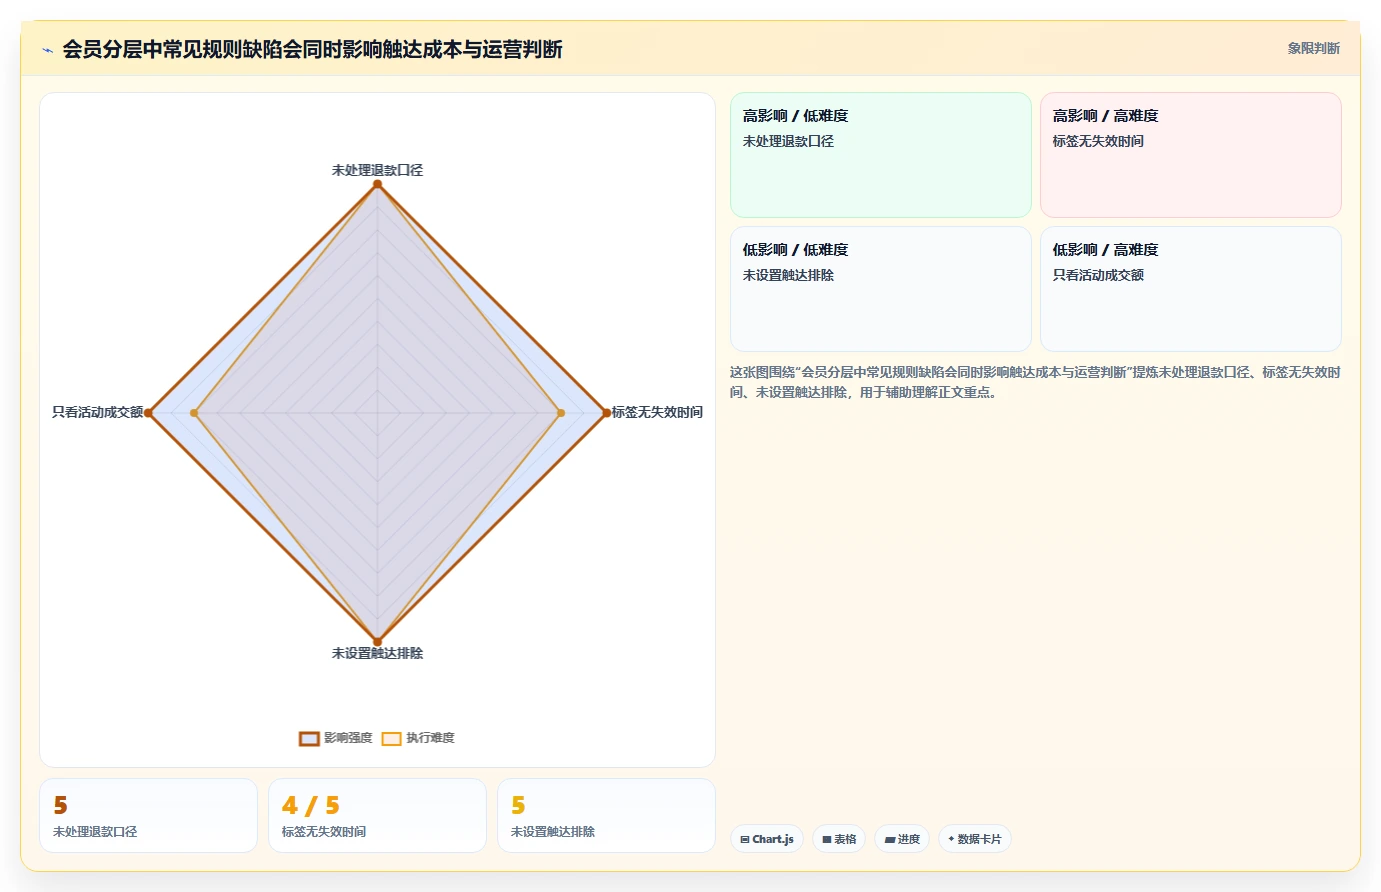Click the 未处理退款口径 radar axis label
Viewport: 1381px width, 892px height.
point(377,170)
